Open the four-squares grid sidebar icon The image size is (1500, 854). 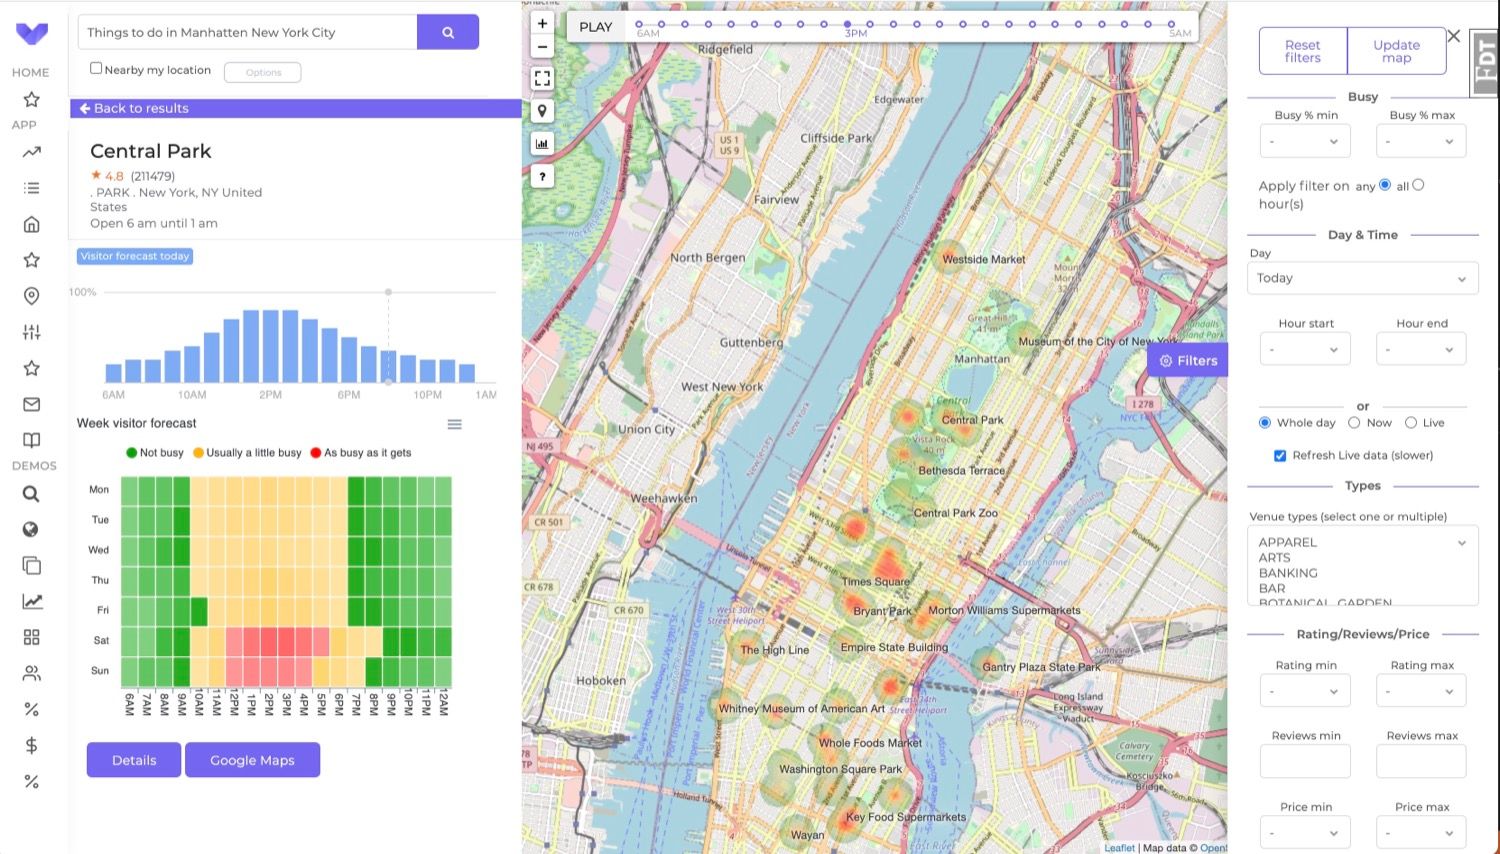[x=32, y=637]
